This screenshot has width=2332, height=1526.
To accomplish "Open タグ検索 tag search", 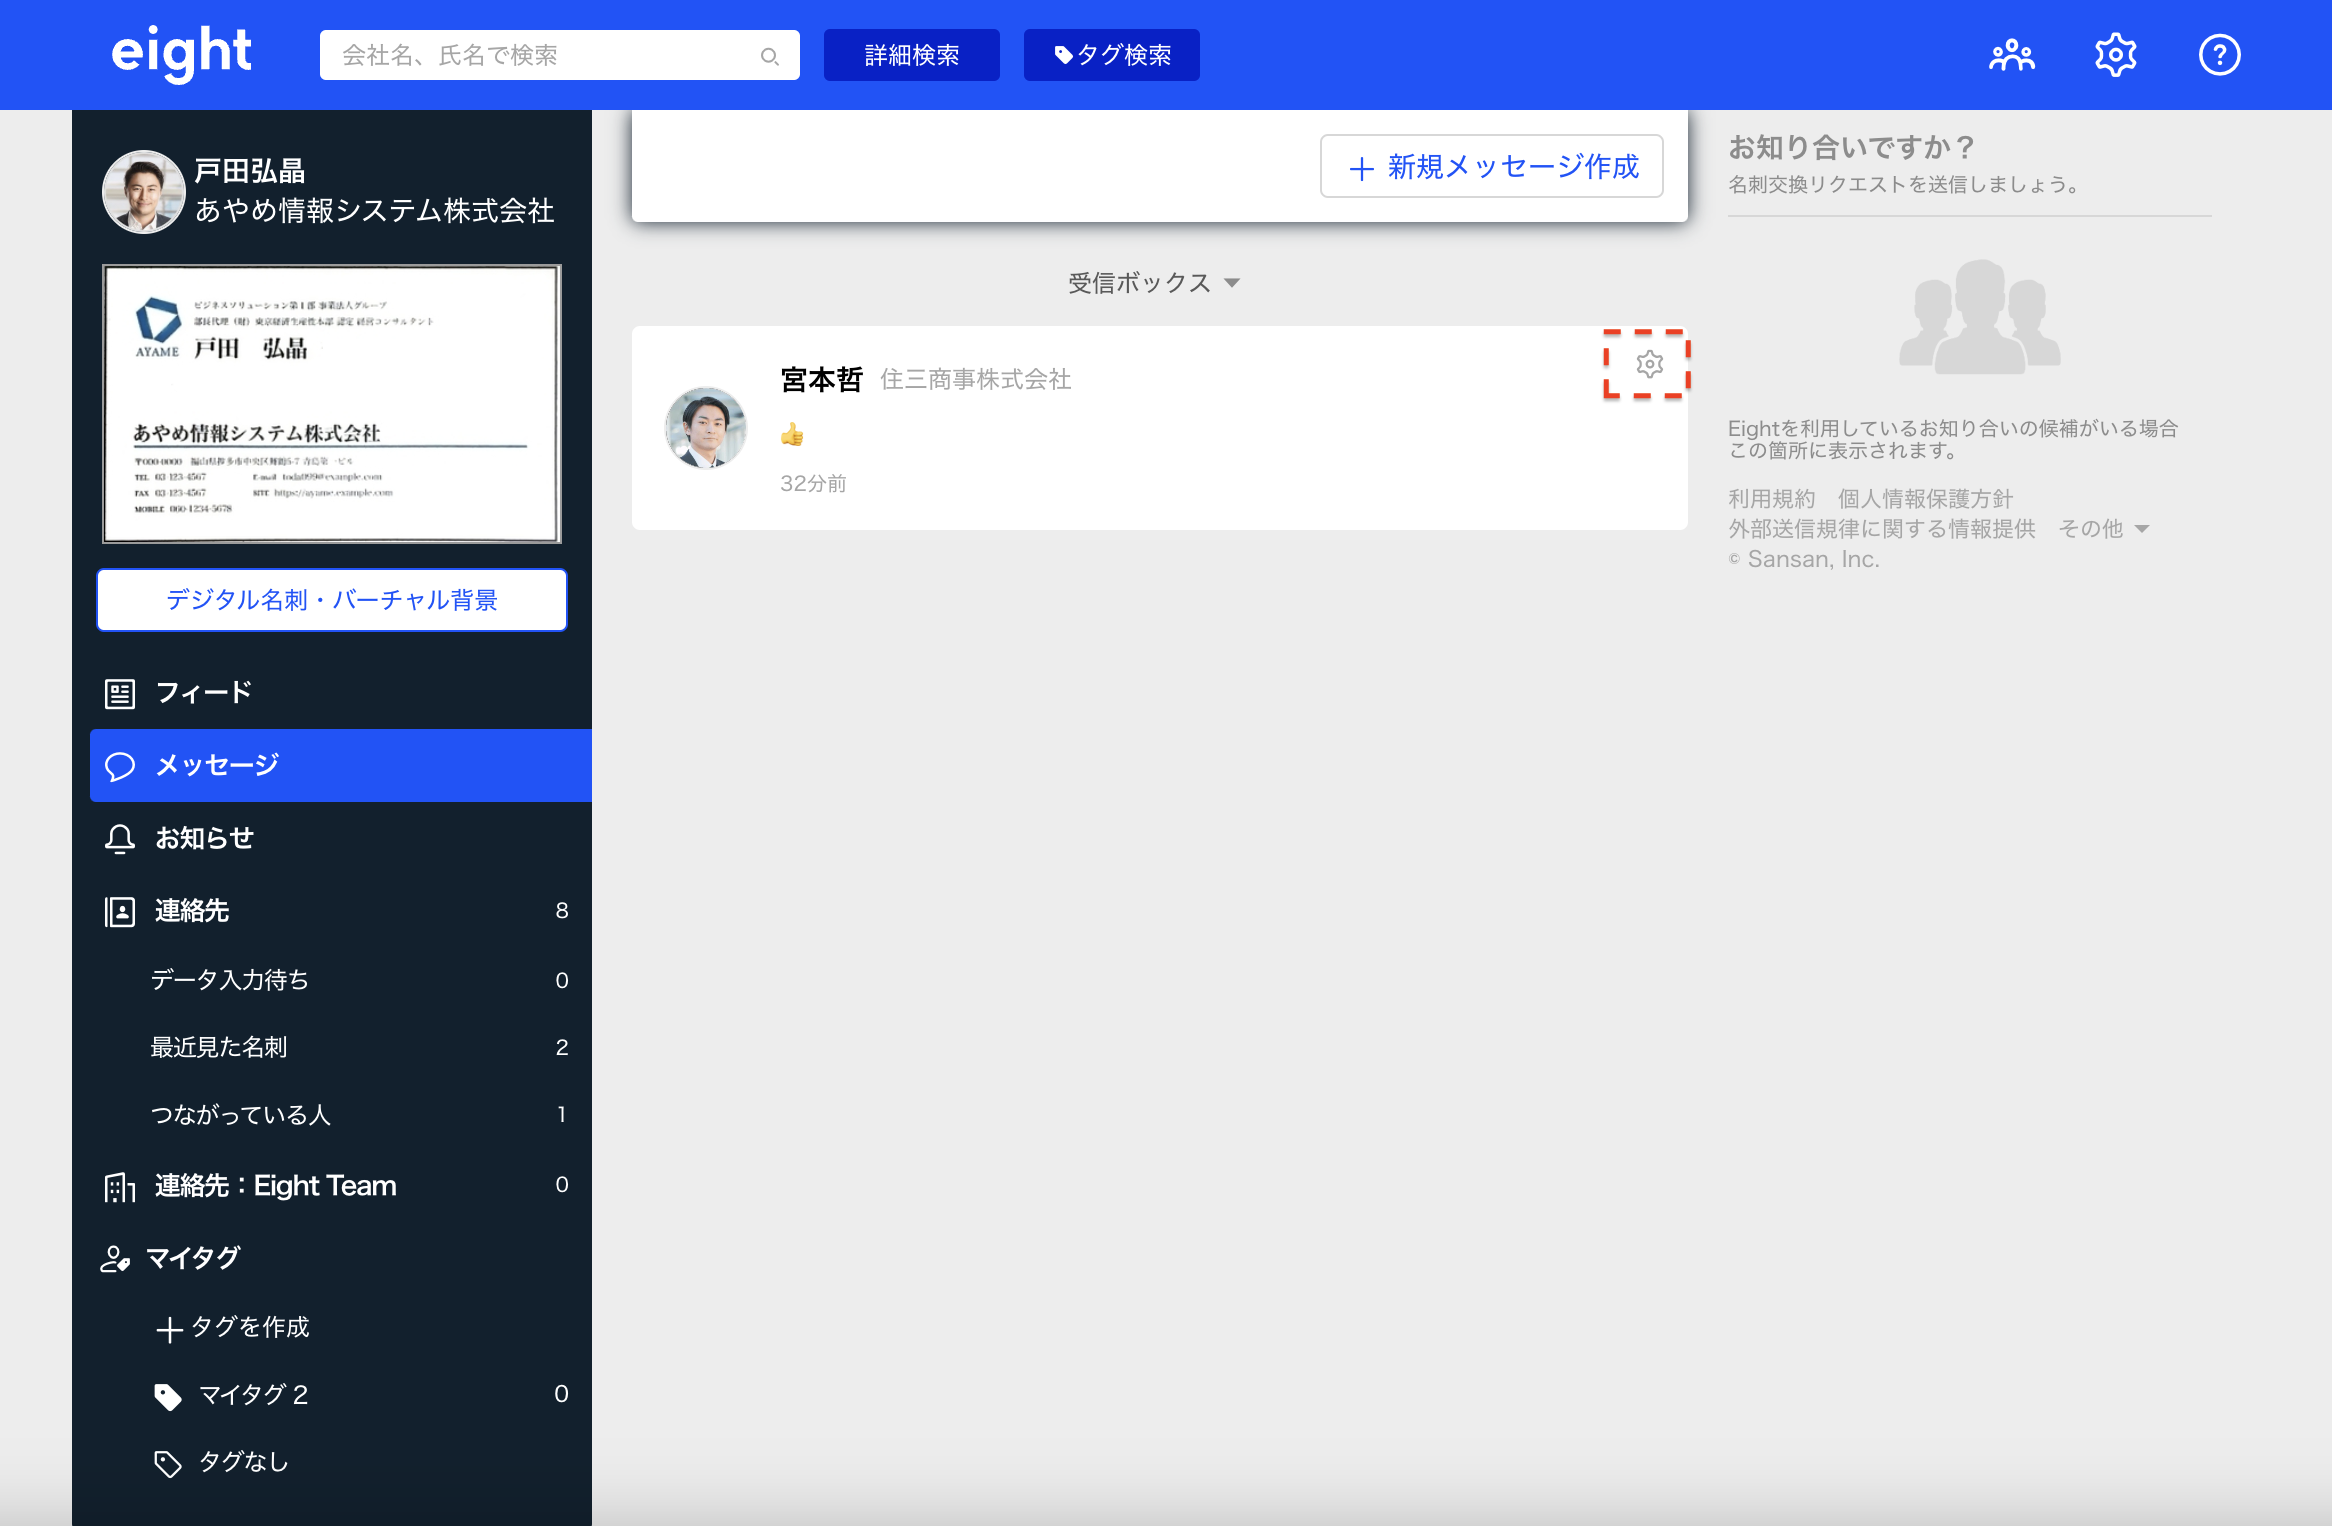I will [x=1111, y=55].
